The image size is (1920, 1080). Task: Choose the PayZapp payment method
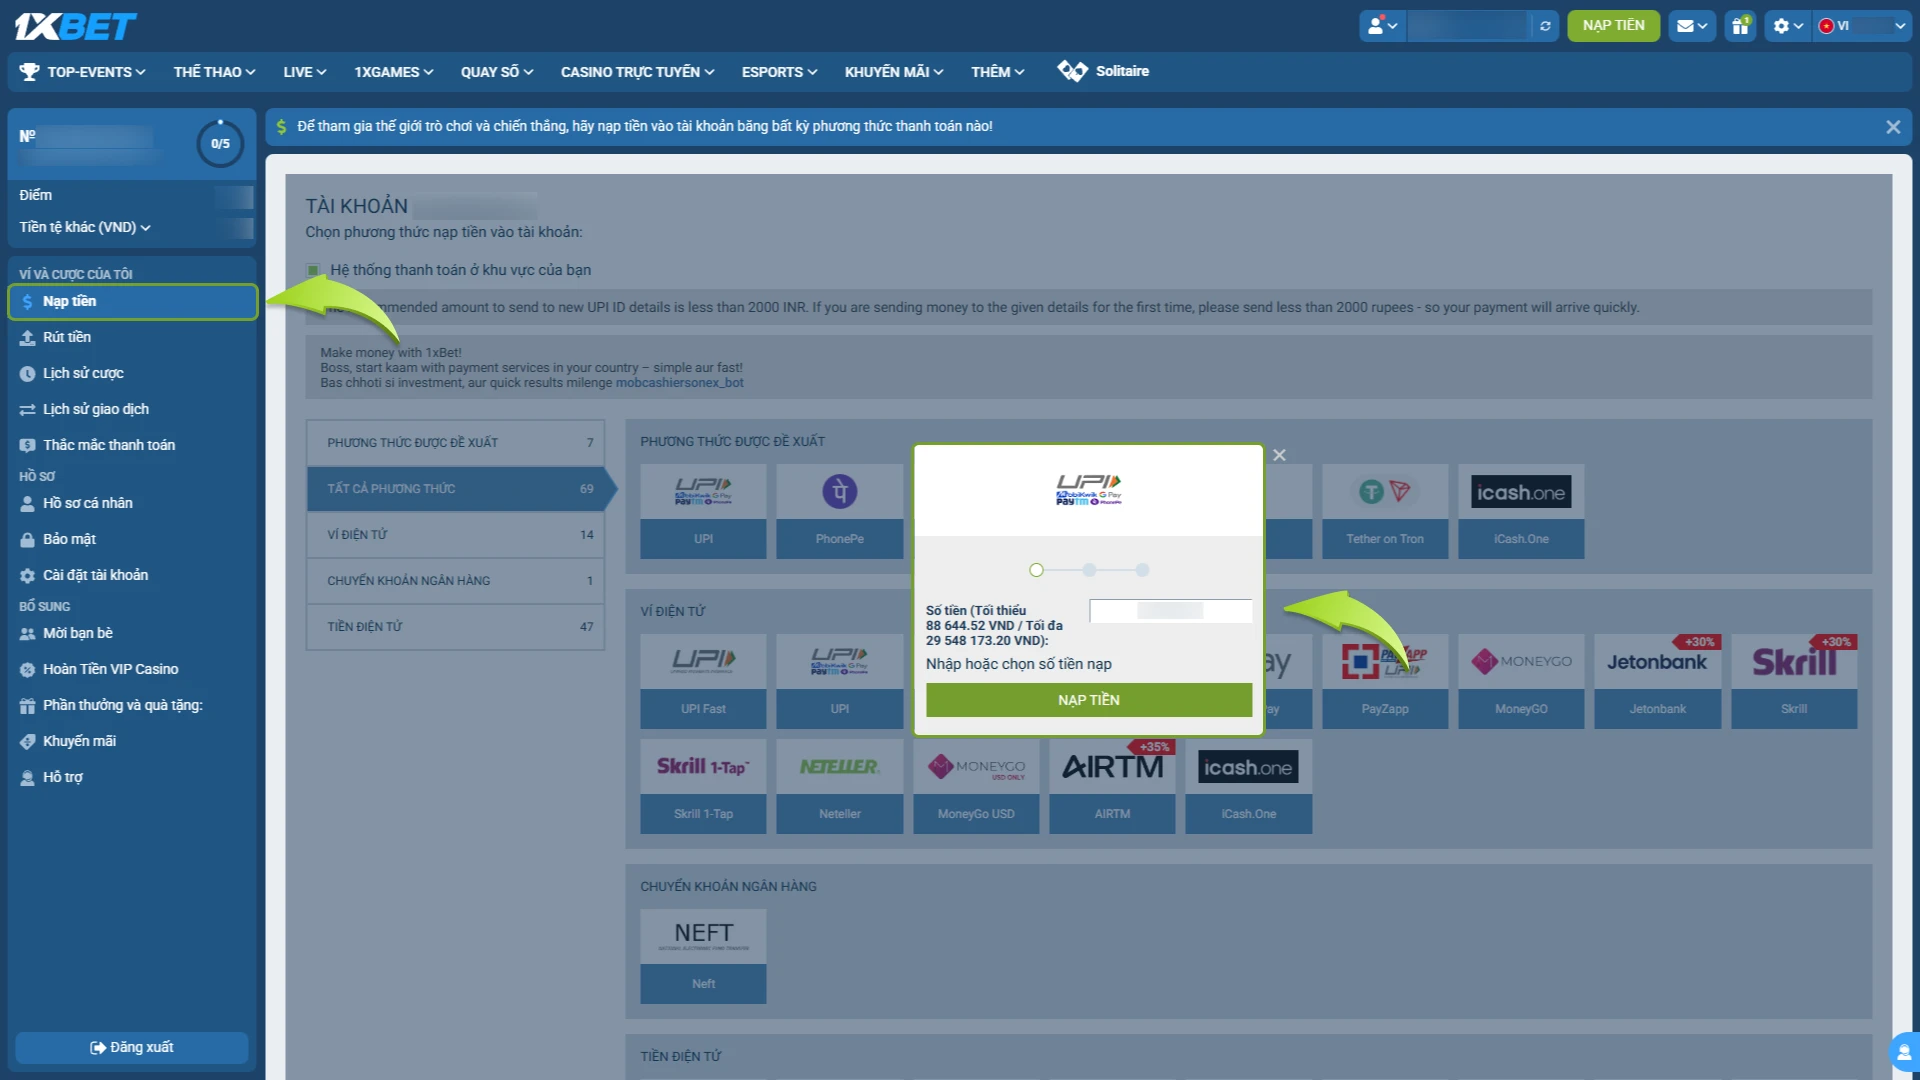pos(1385,681)
